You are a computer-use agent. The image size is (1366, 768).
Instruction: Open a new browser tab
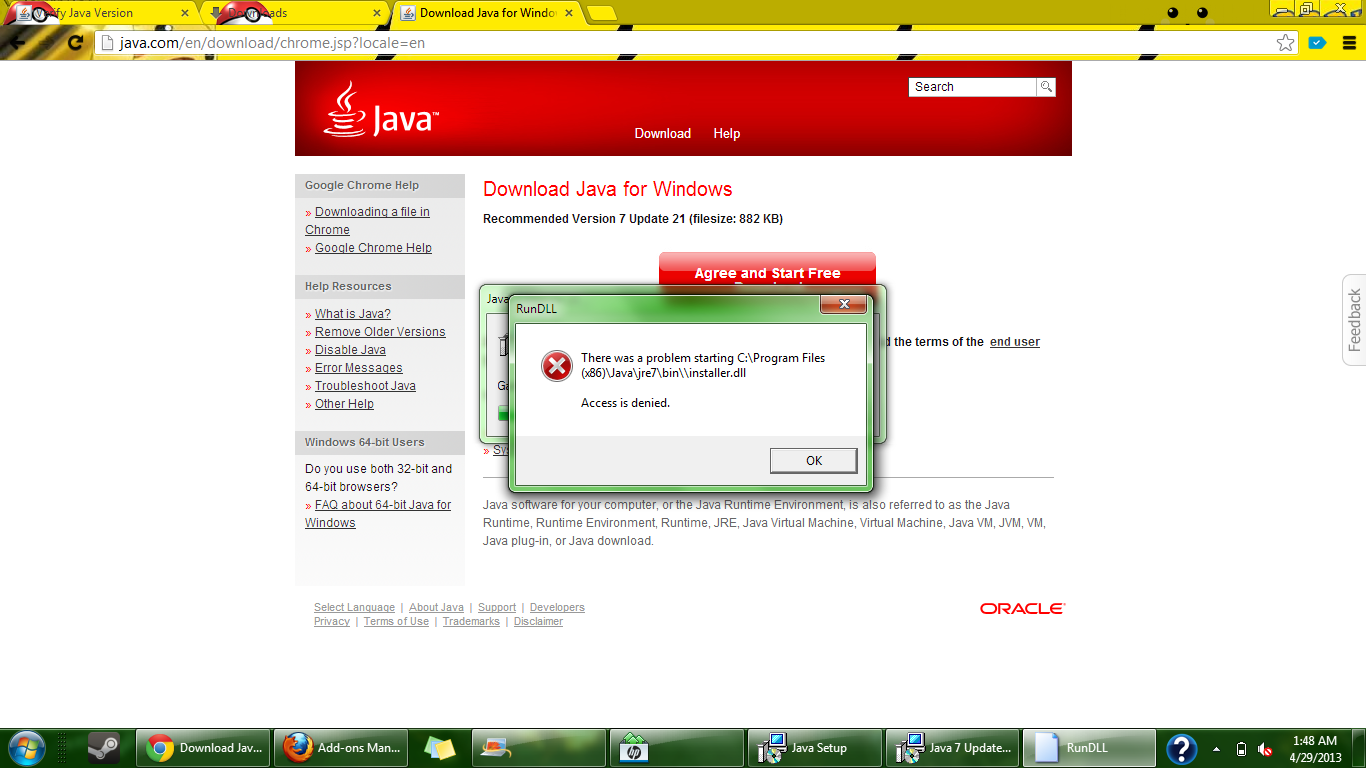pyautogui.click(x=601, y=13)
